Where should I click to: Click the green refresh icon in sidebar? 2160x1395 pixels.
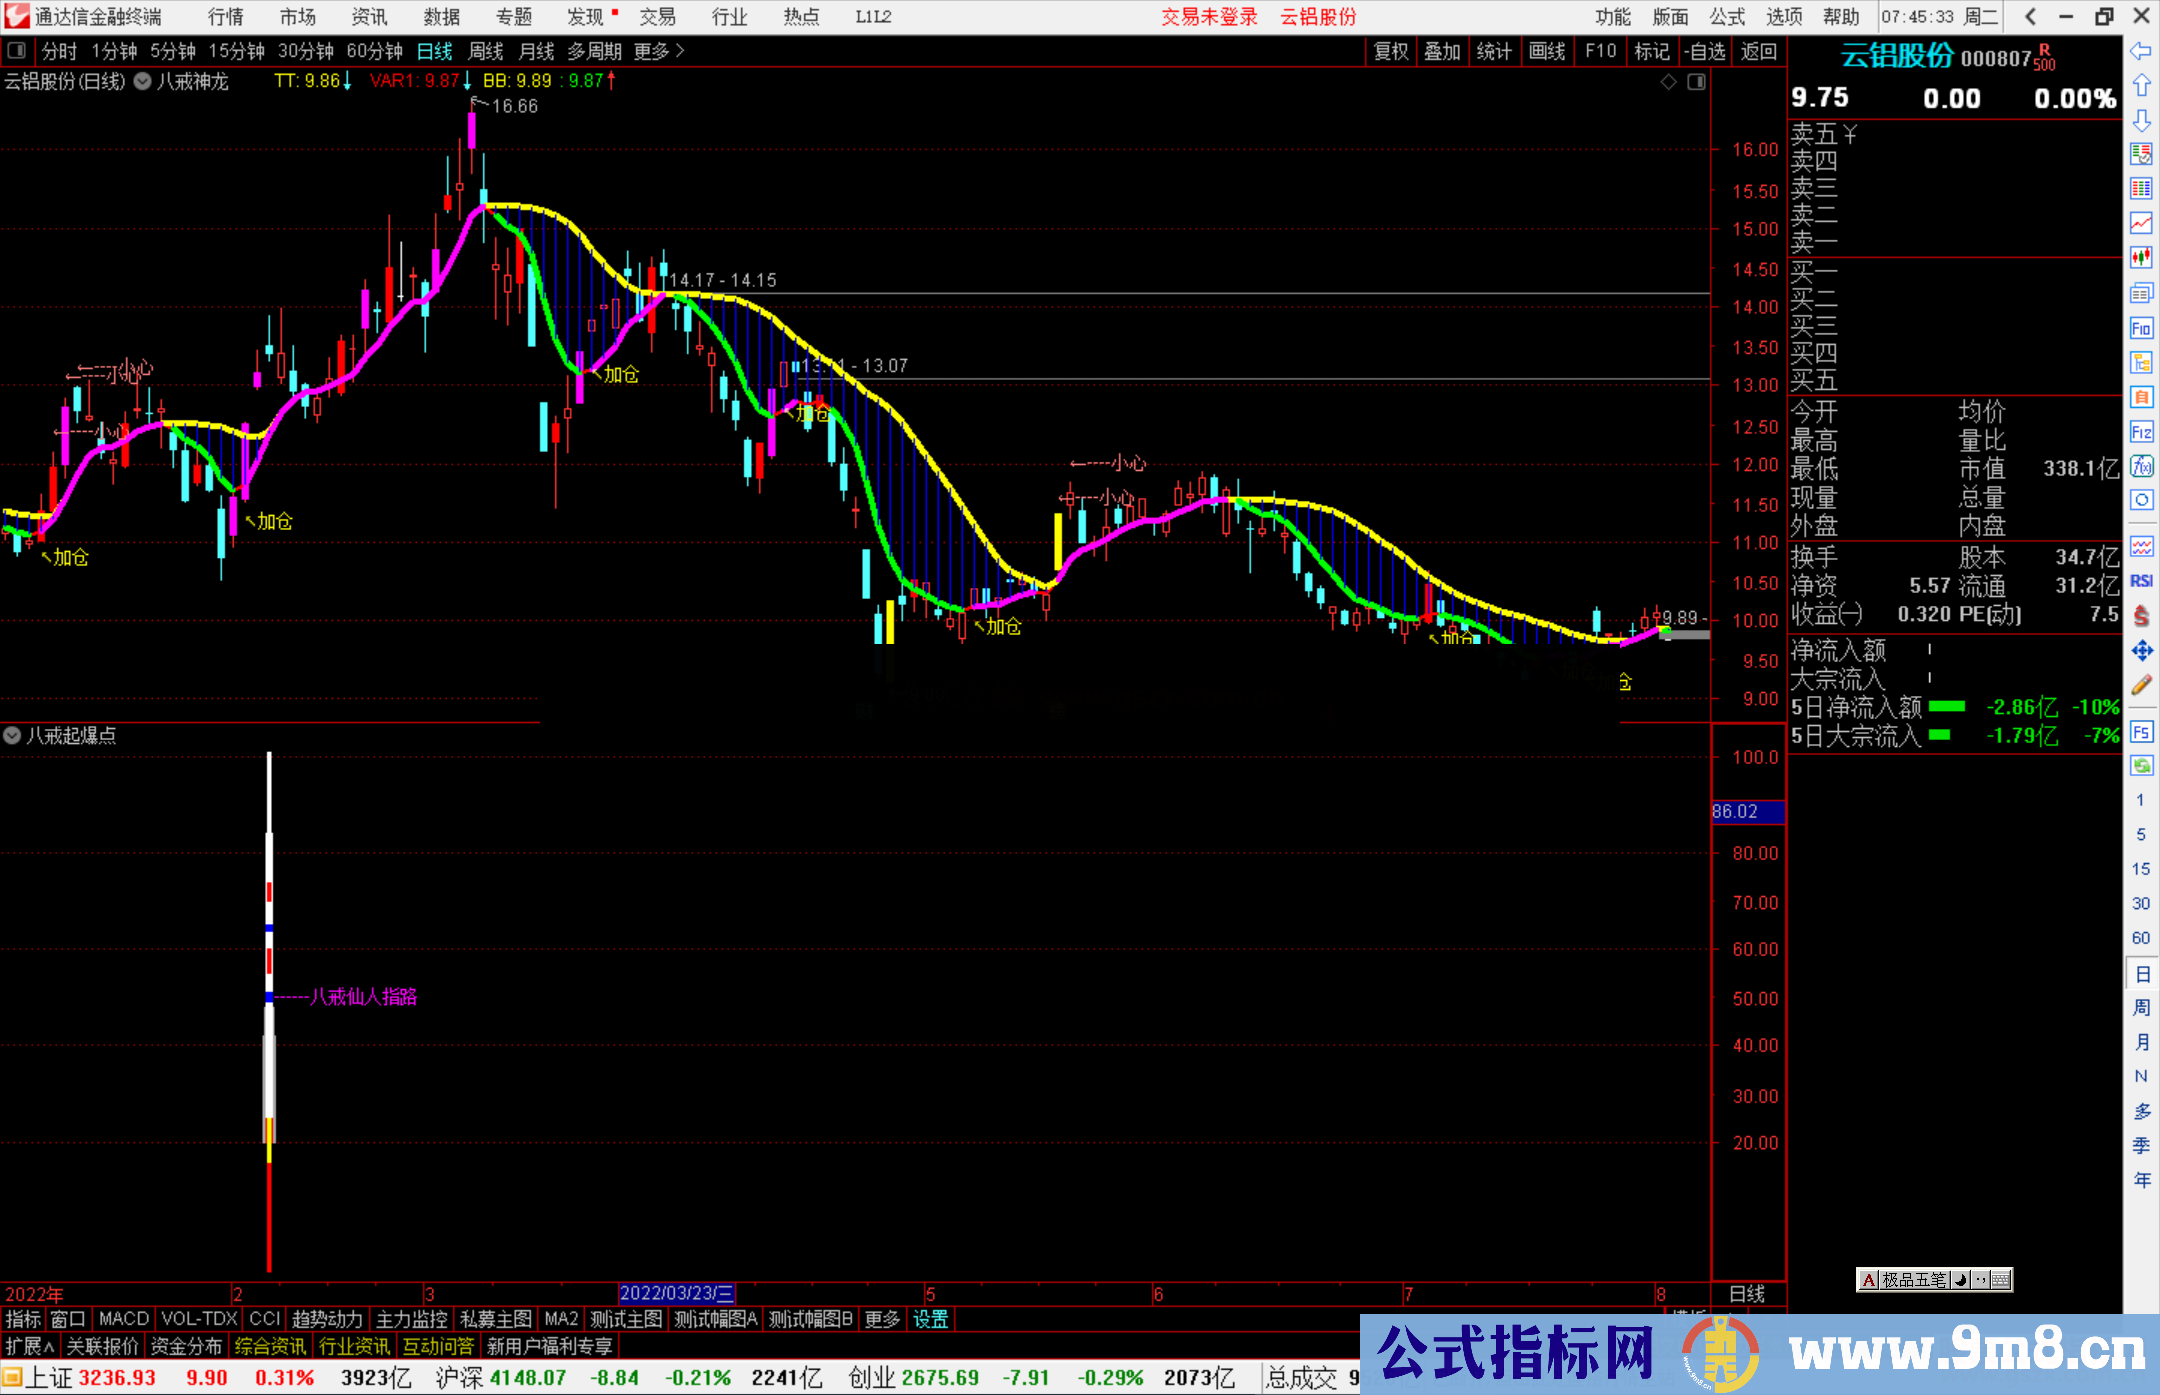pos(2141,766)
